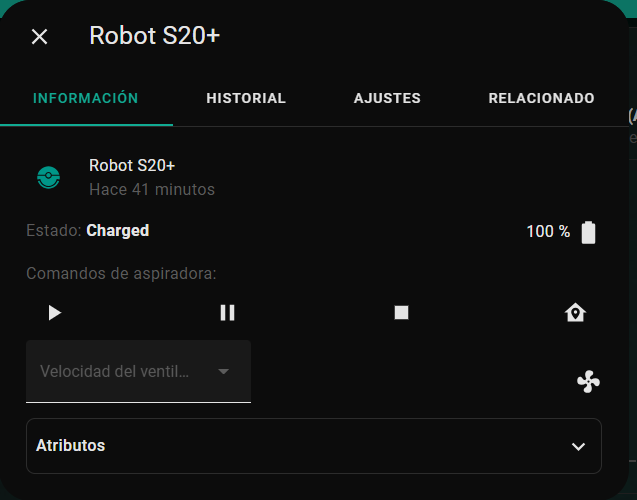Go to the Relacionado tab
Viewport: 637px width, 500px height.
point(541,98)
